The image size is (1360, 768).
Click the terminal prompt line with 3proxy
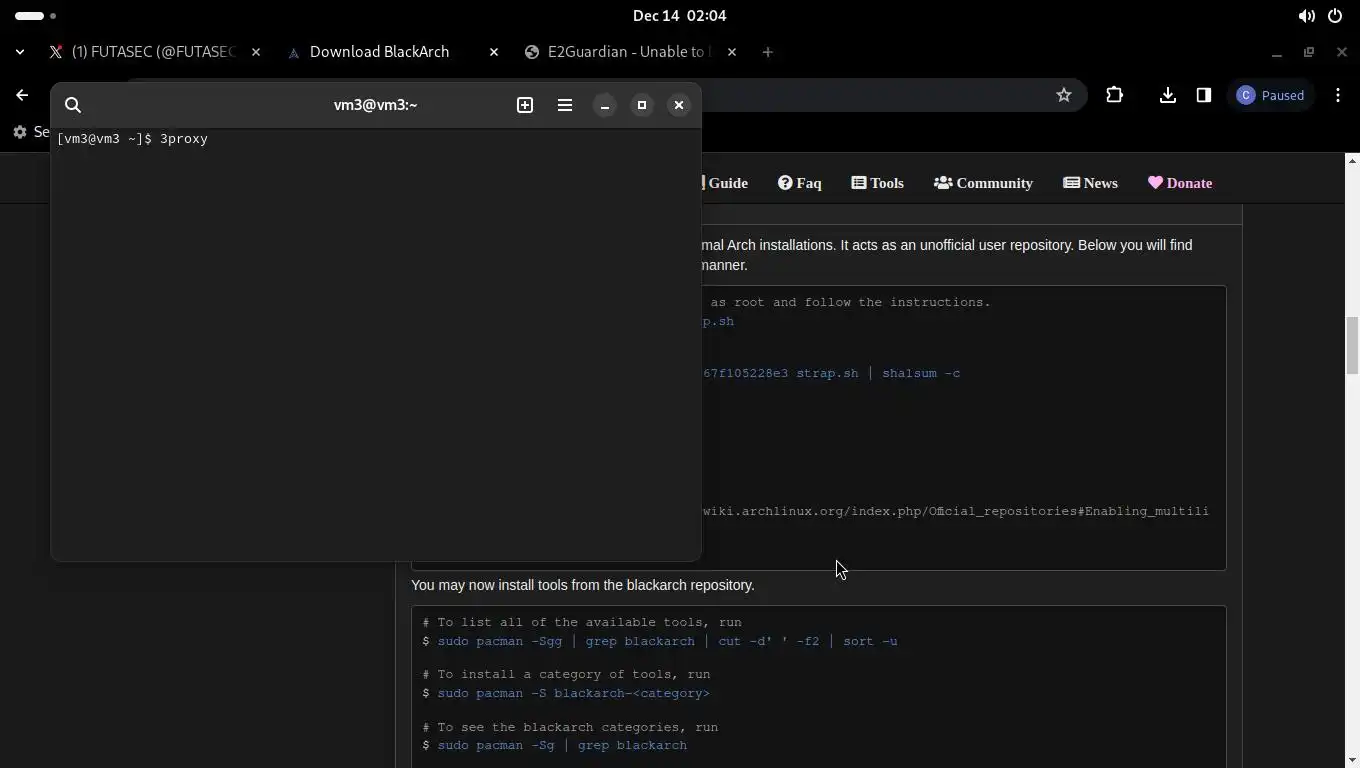click(133, 139)
